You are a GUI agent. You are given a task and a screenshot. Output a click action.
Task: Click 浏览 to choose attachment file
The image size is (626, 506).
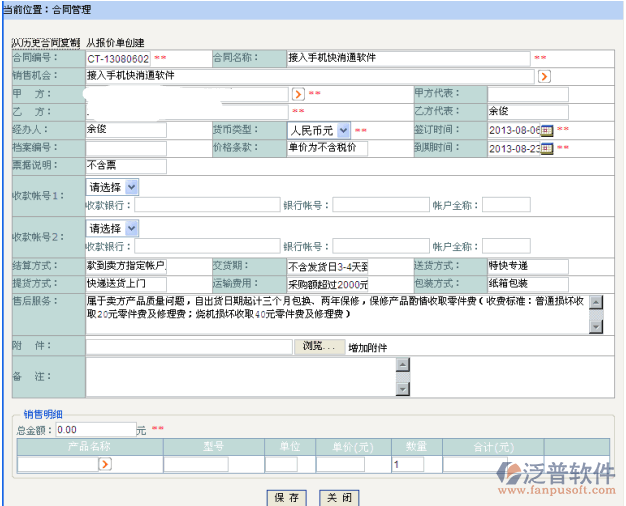[321, 346]
